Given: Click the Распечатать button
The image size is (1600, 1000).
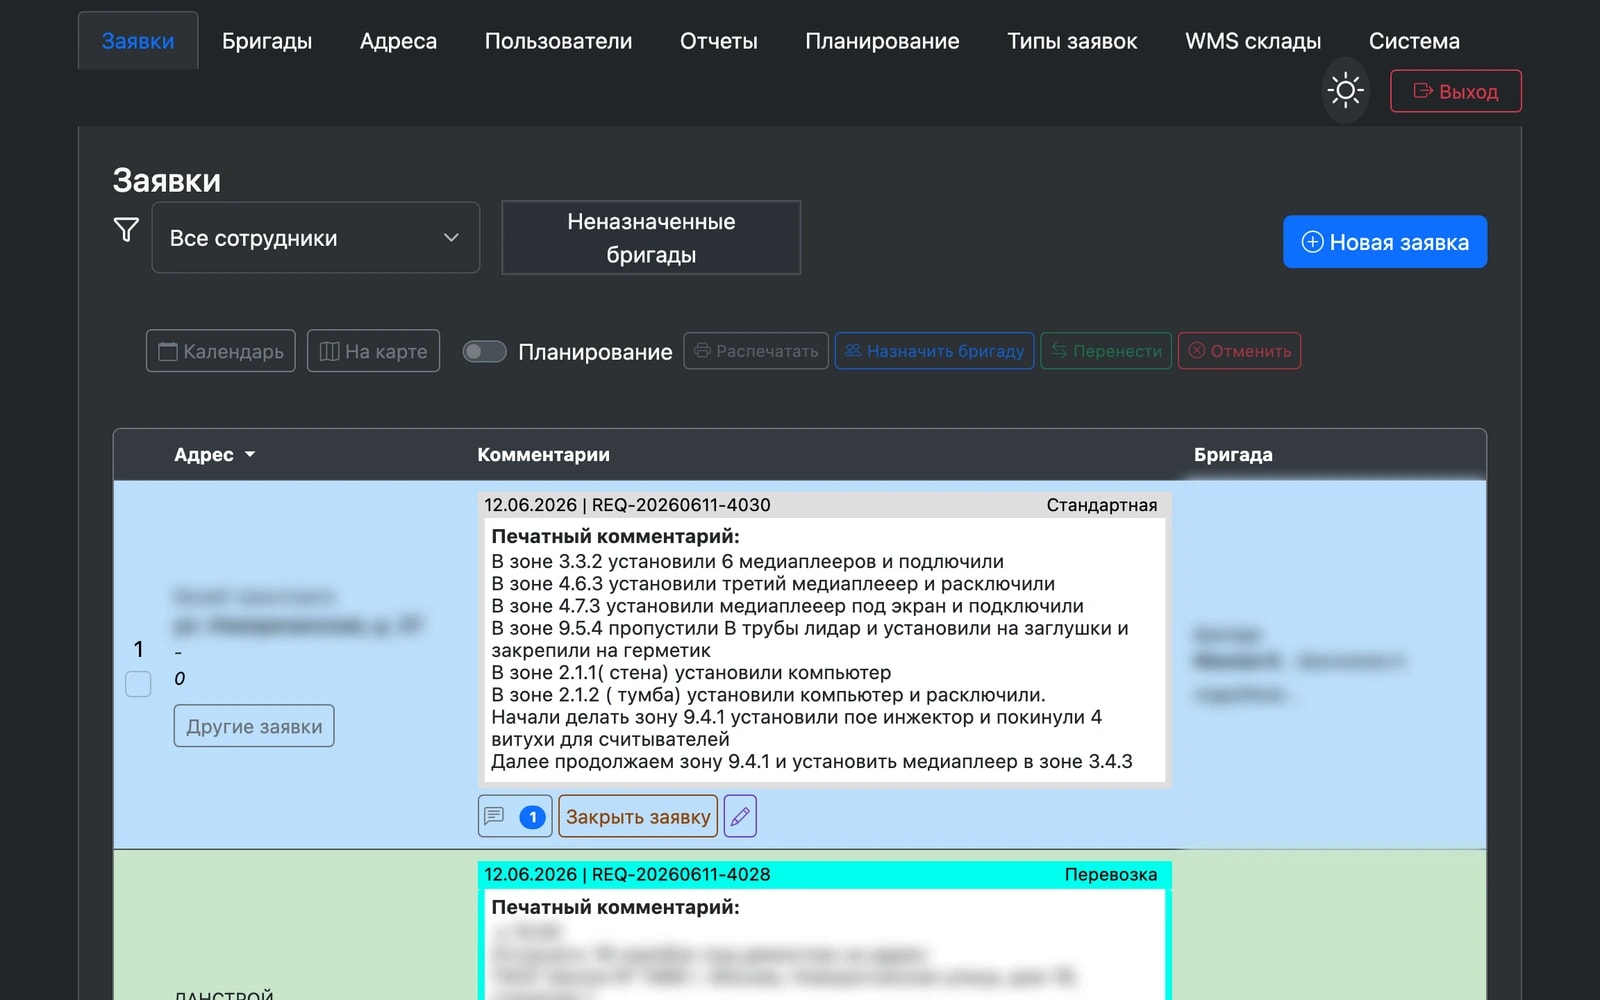Looking at the screenshot, I should pos(756,351).
